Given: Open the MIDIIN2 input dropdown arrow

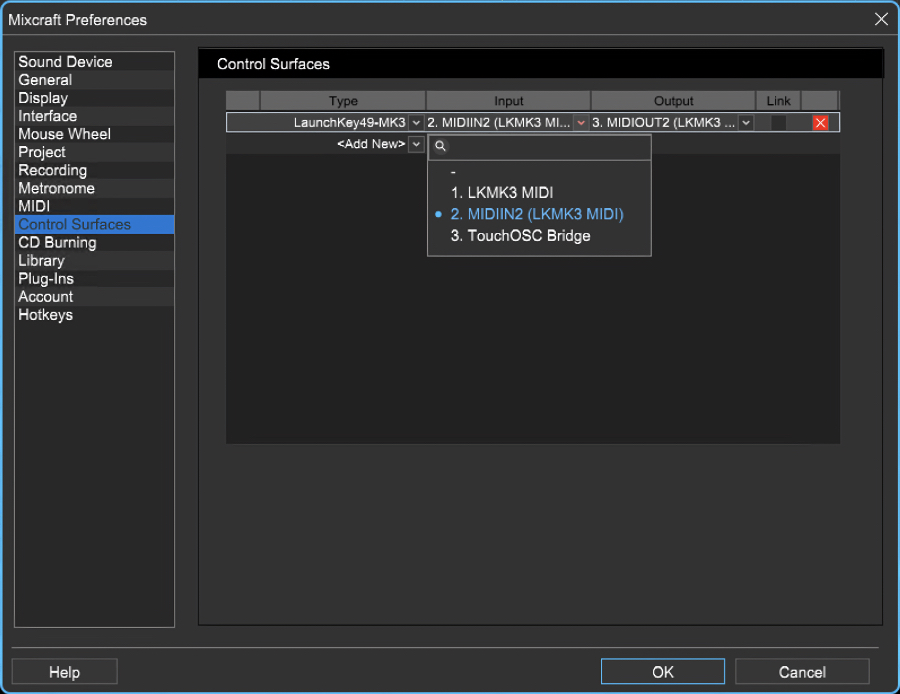Looking at the screenshot, I should (x=581, y=123).
